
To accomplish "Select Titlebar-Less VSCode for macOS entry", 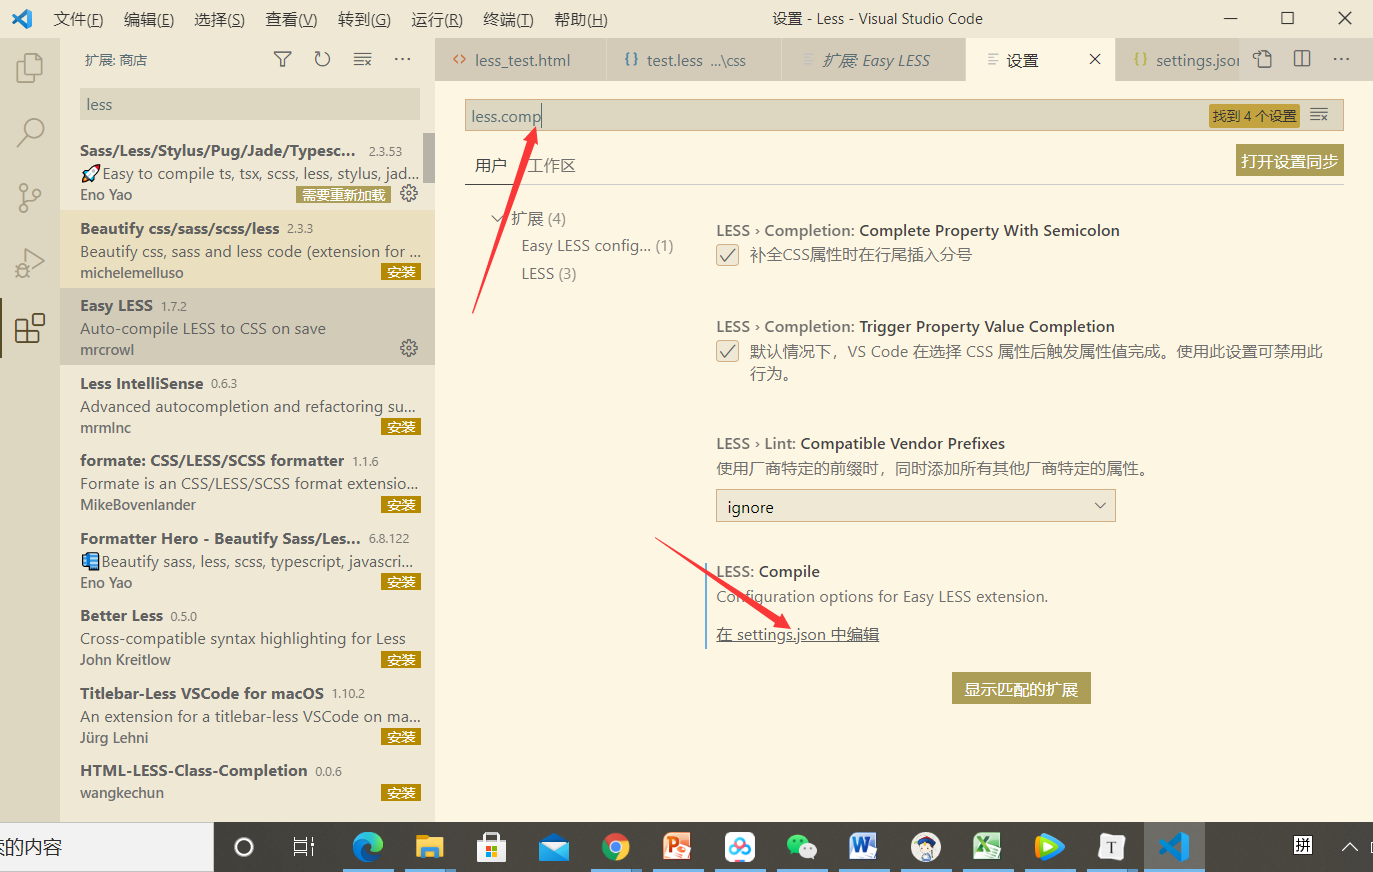I will pos(247,715).
